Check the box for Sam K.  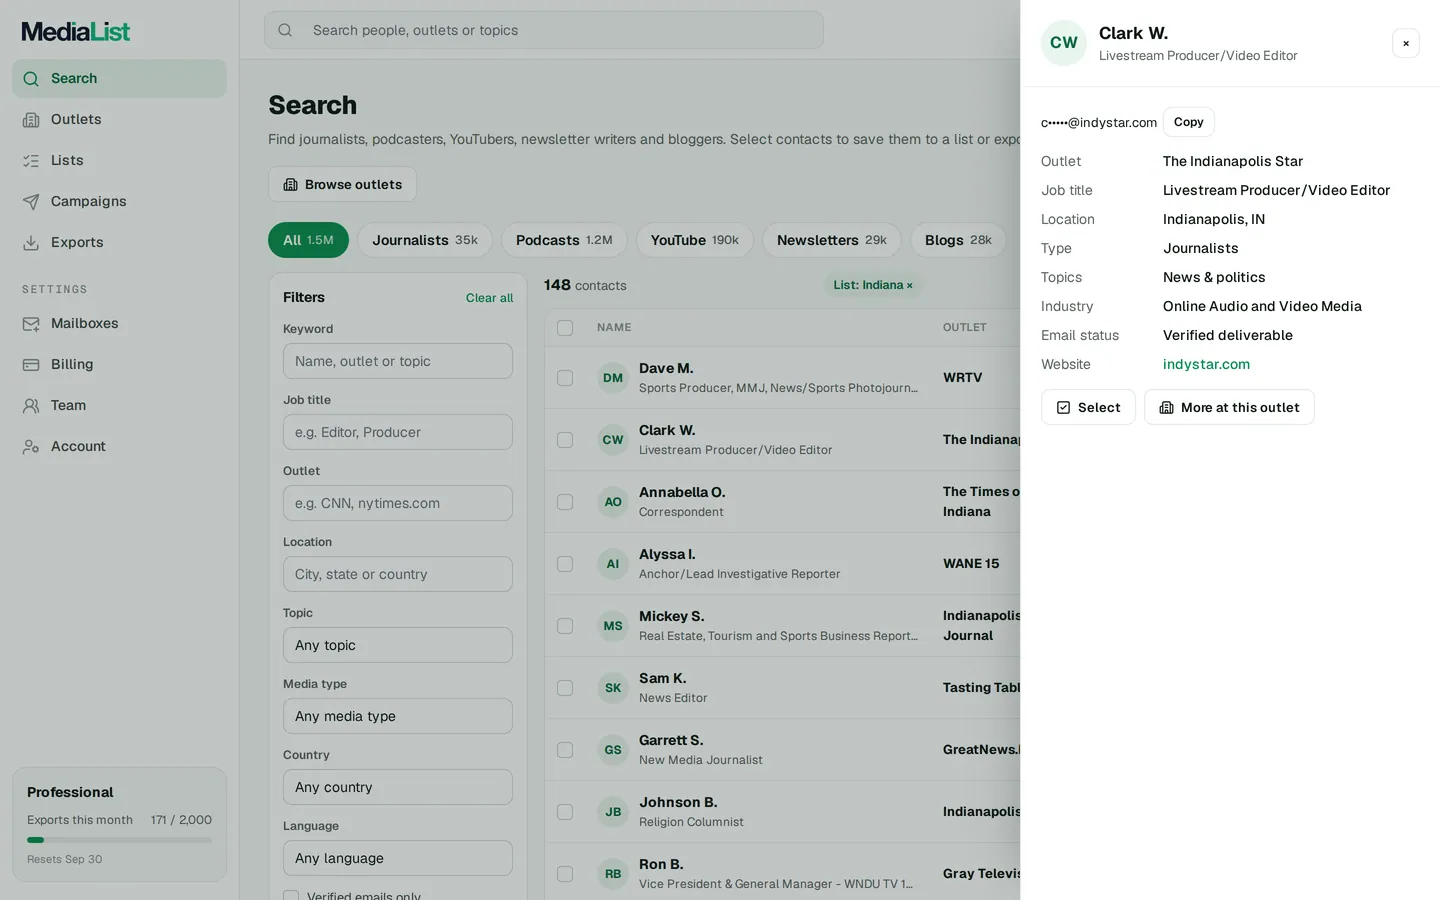click(x=565, y=688)
